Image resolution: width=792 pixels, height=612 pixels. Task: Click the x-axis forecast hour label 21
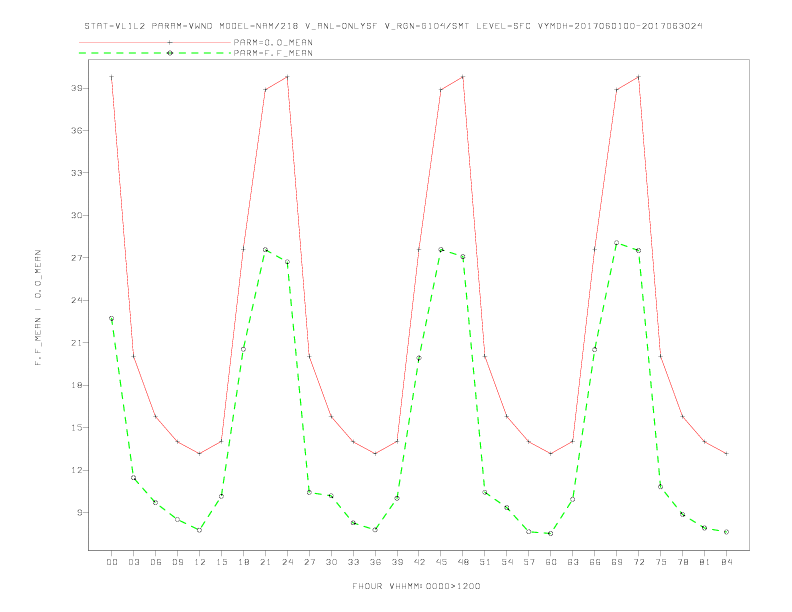pyautogui.click(x=265, y=562)
